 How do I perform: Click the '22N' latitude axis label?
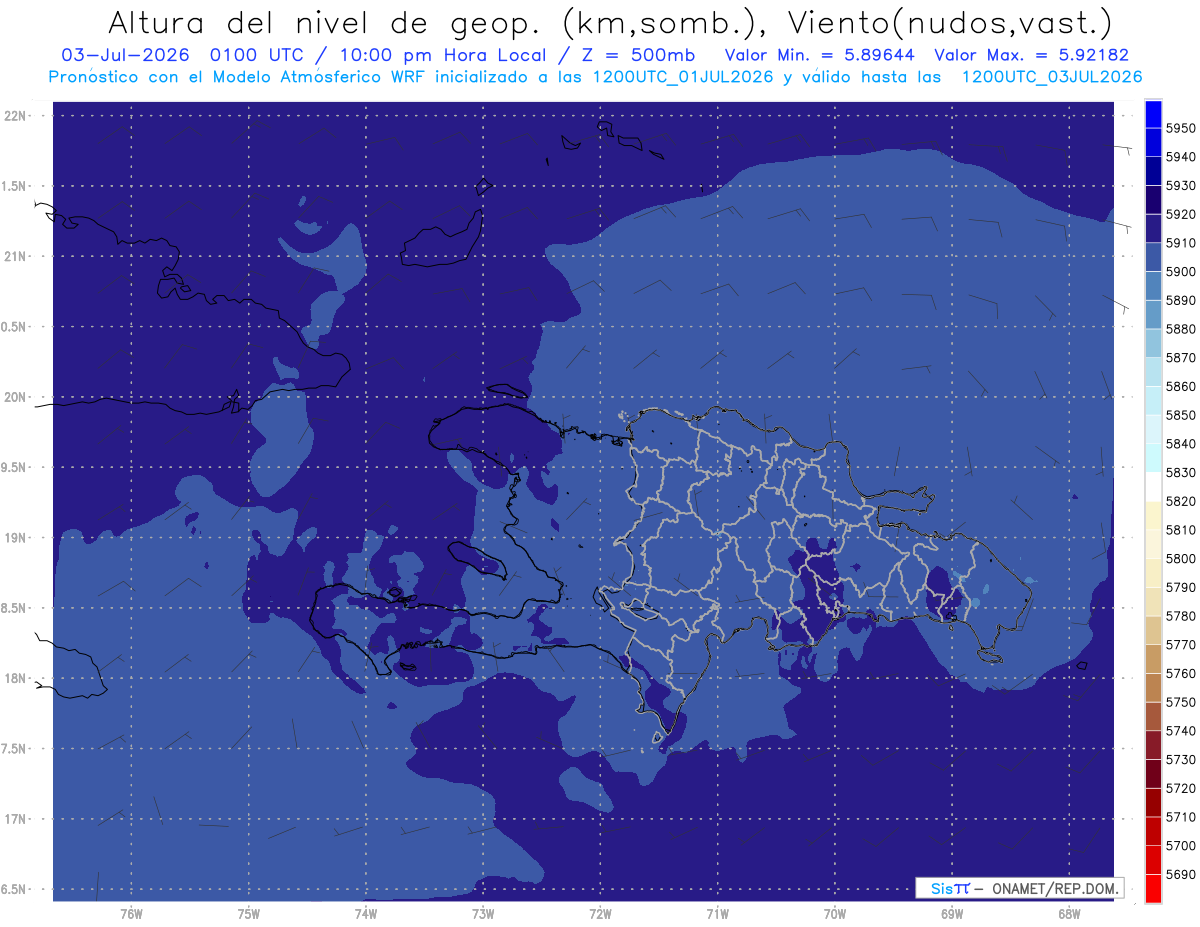tap(15, 115)
